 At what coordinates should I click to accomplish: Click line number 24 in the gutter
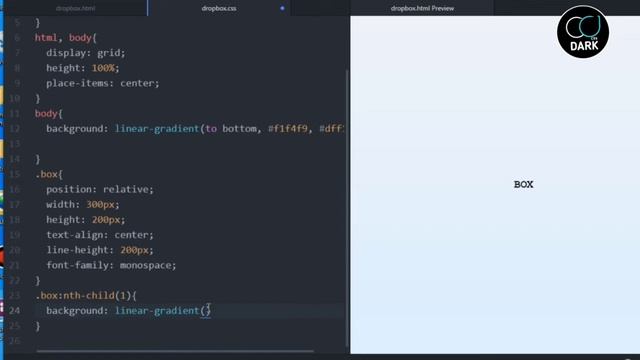[14, 311]
